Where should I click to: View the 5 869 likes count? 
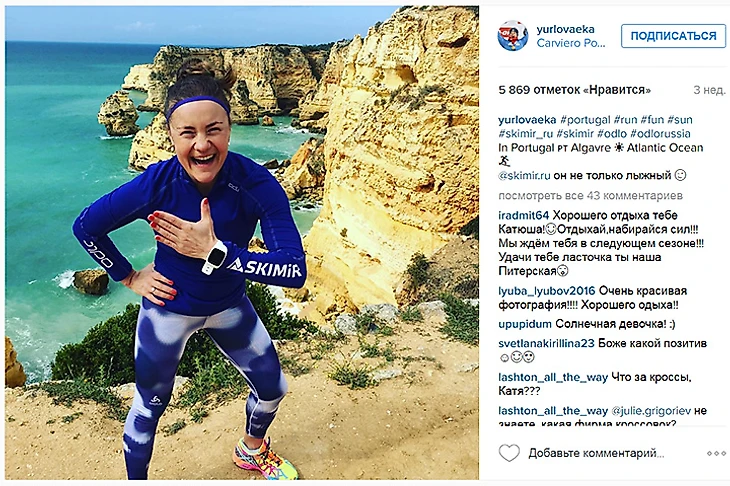click(575, 90)
